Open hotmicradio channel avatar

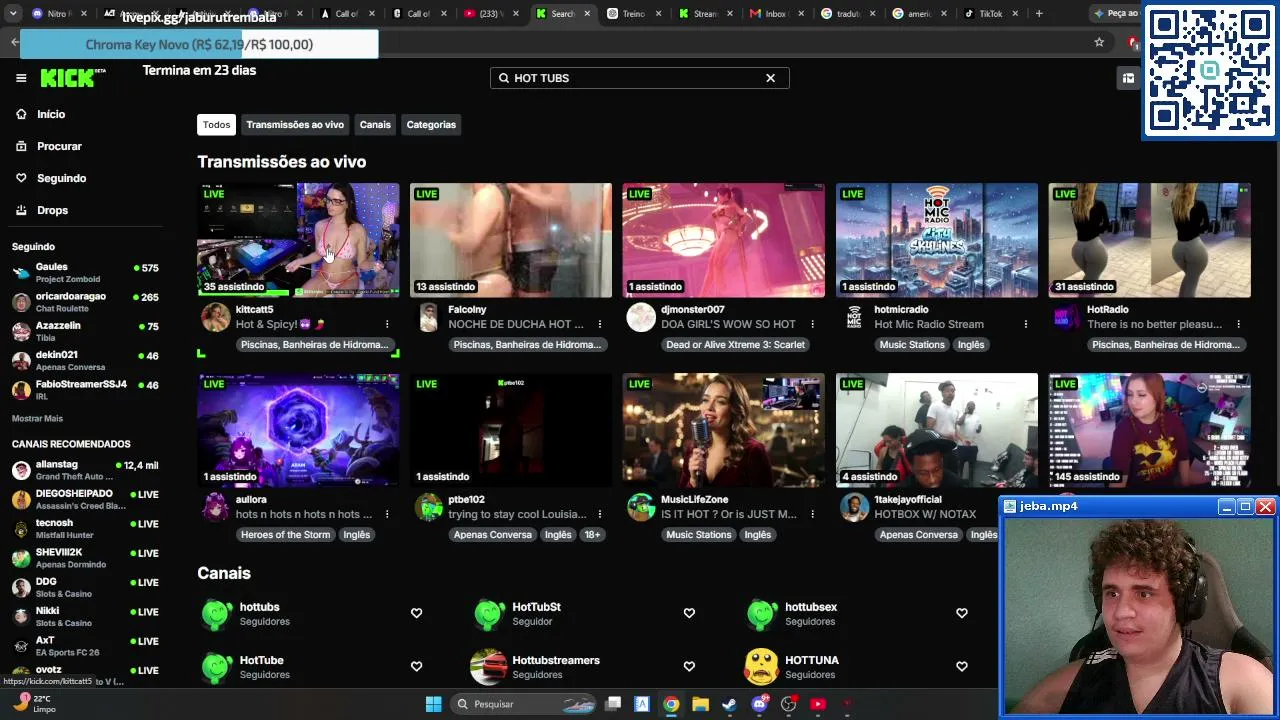(854, 318)
